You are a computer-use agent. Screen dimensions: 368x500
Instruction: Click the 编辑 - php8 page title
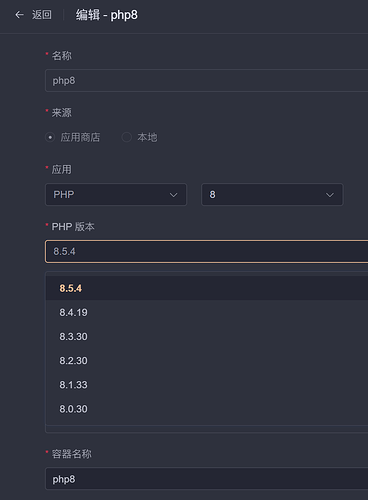(x=107, y=15)
